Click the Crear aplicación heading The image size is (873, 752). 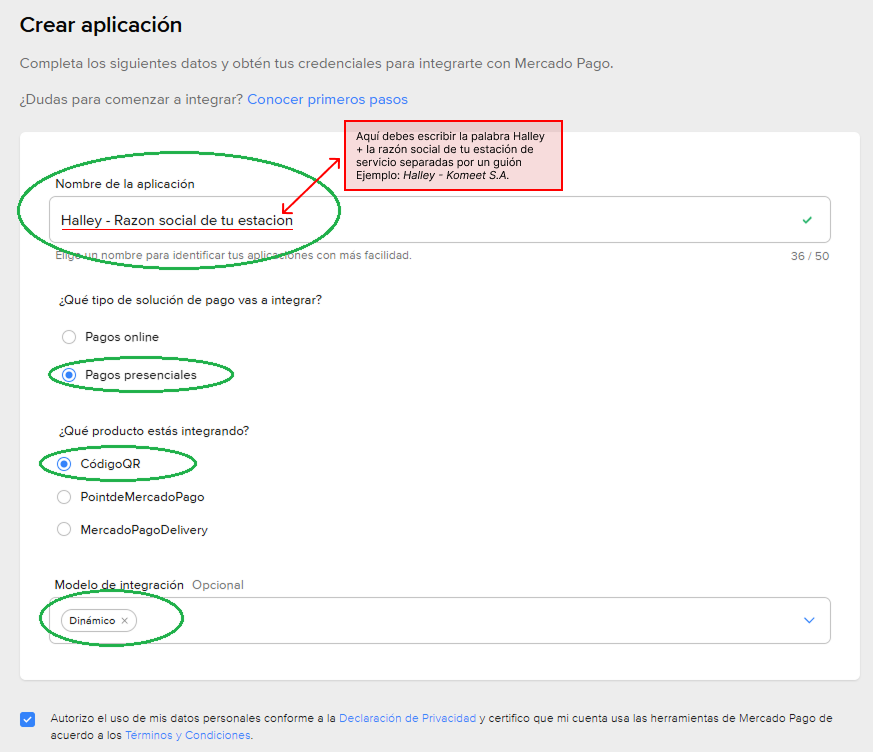coord(101,25)
